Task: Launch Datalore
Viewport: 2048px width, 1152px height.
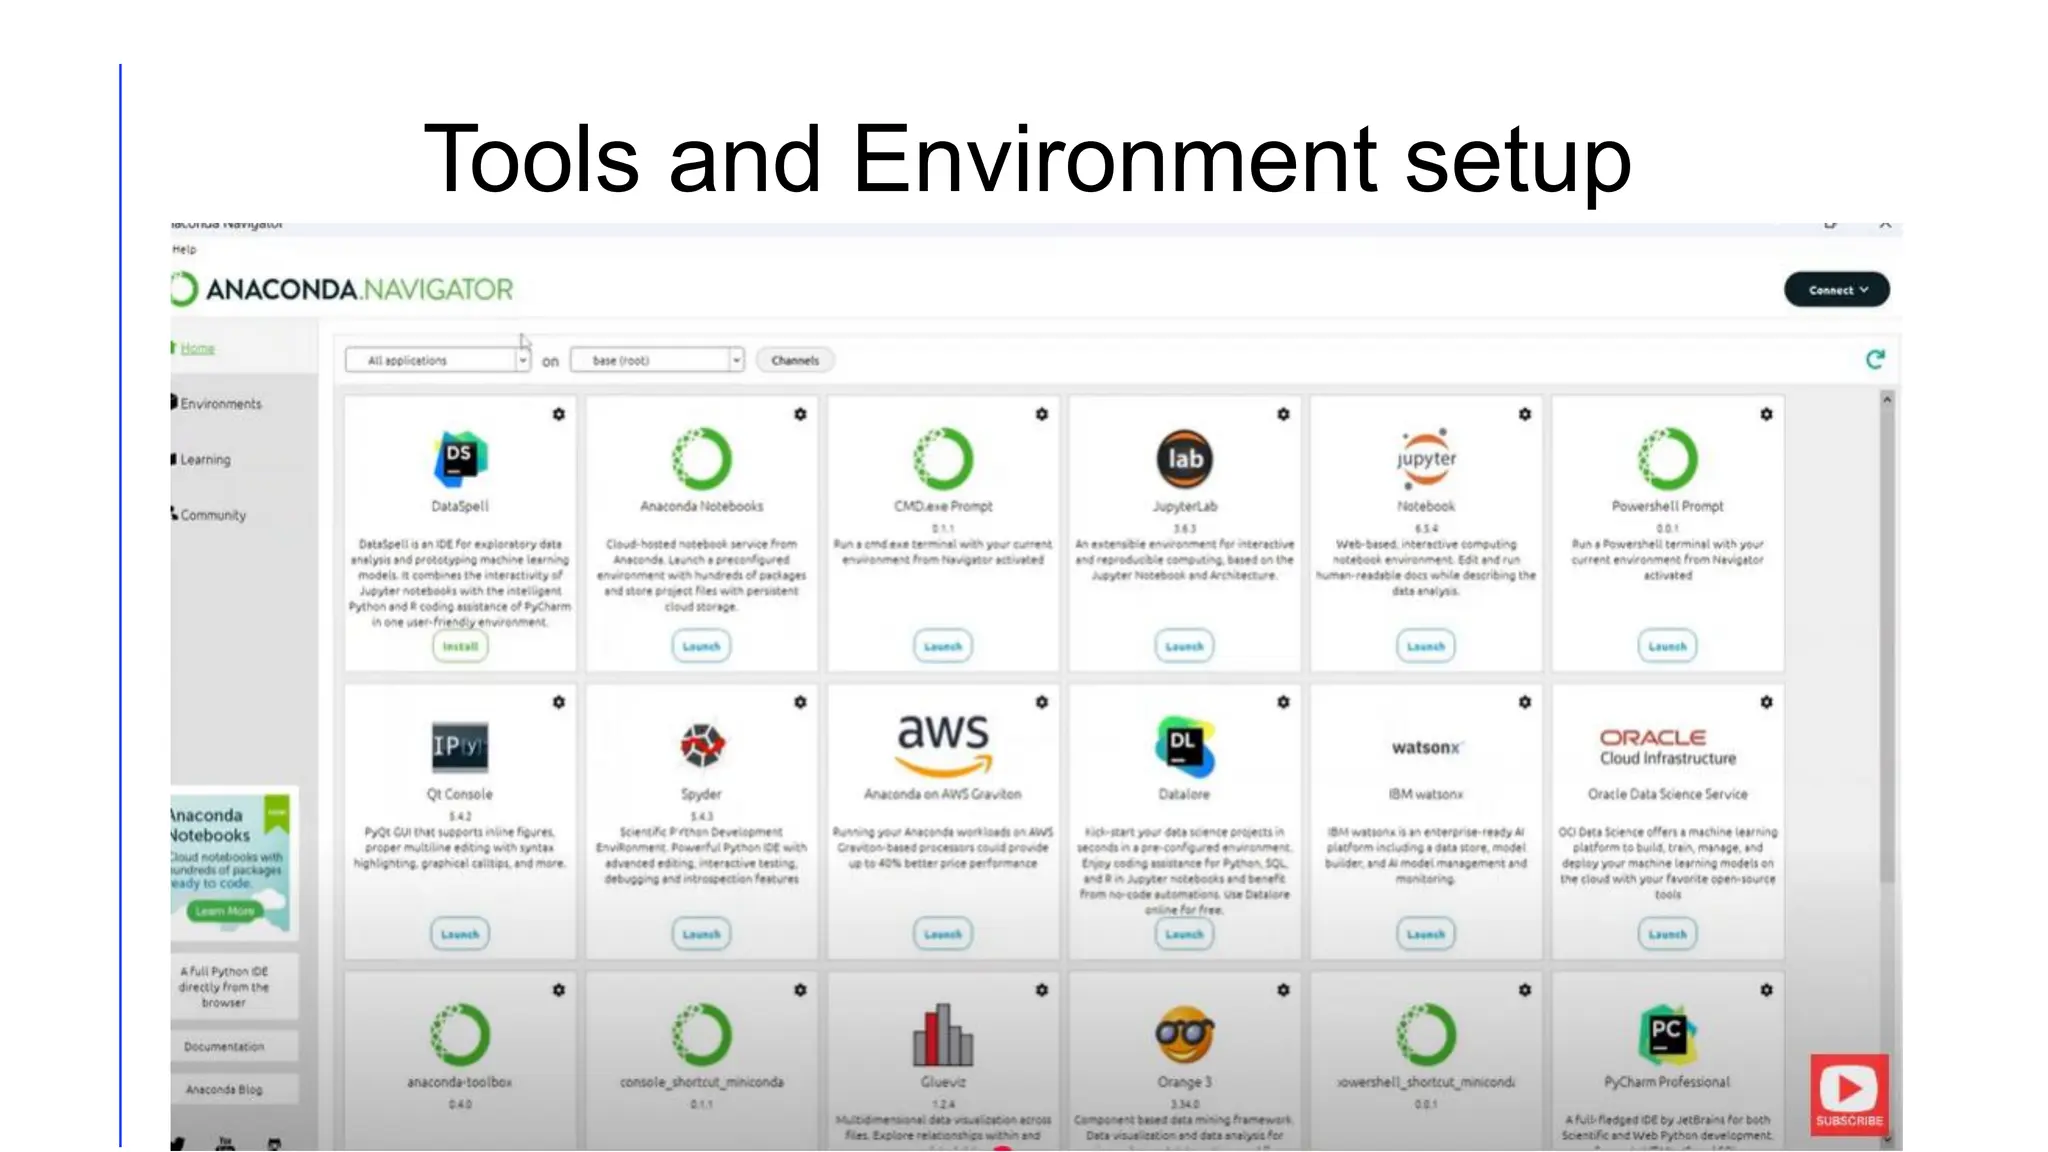Action: click(x=1185, y=934)
